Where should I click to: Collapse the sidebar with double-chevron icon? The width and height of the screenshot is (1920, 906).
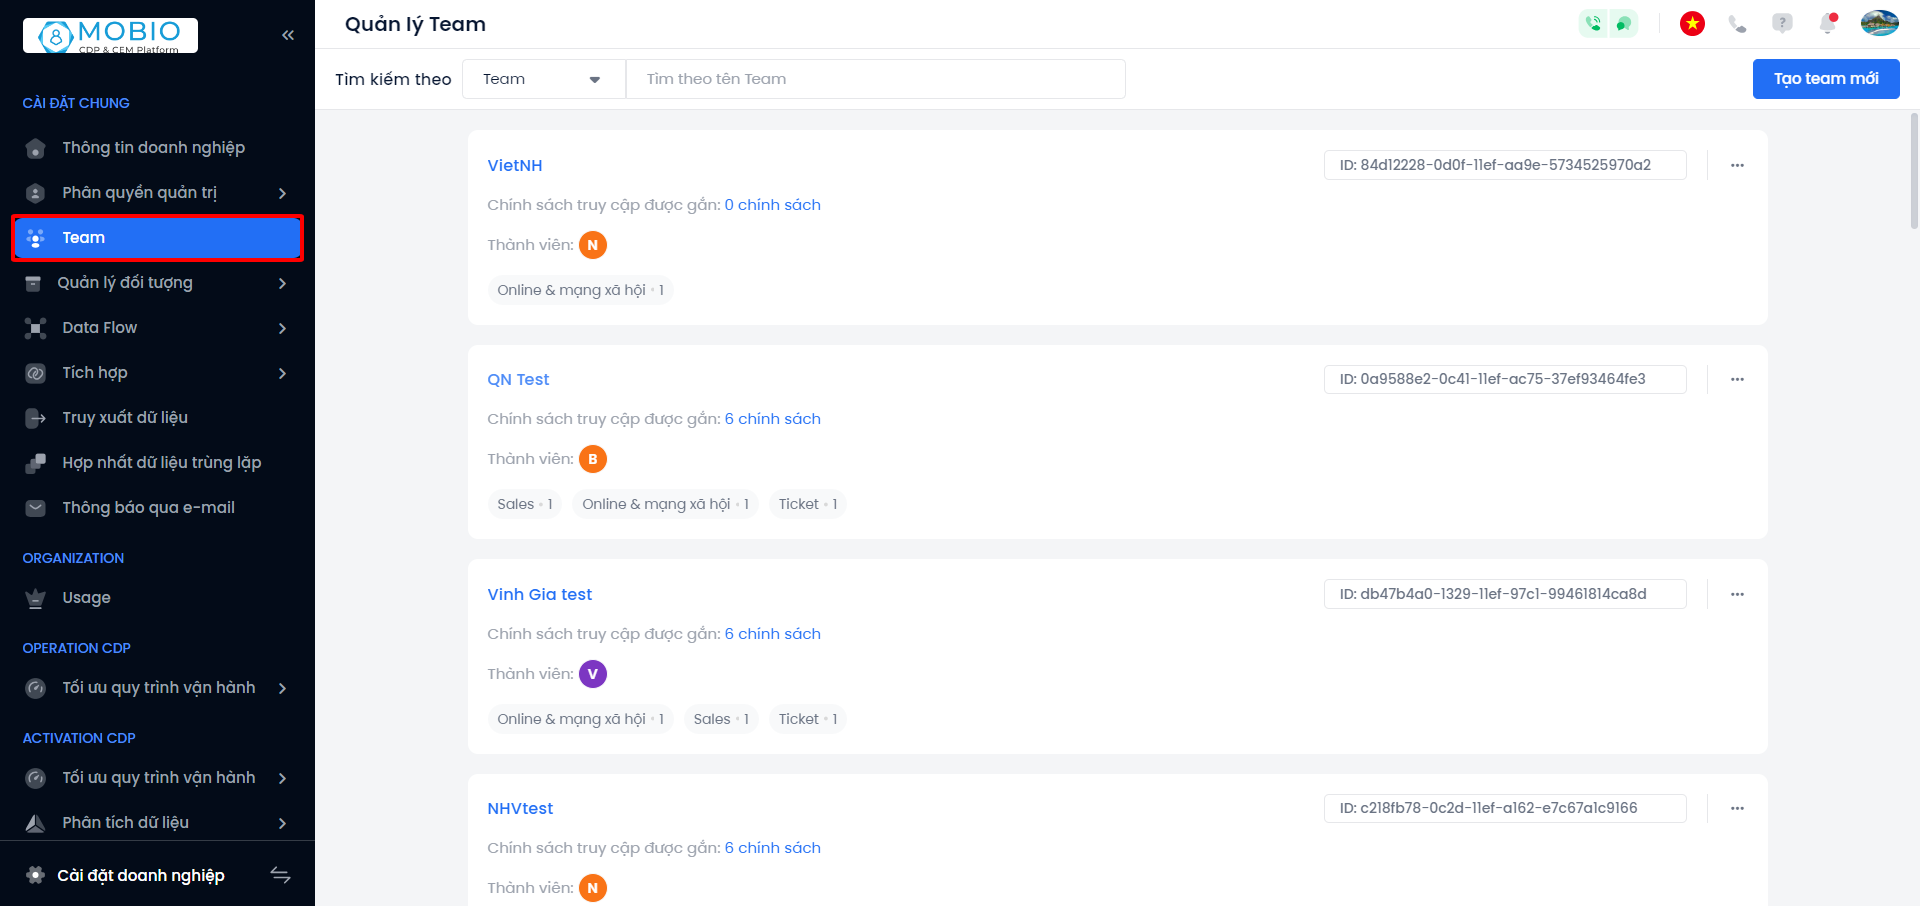(x=288, y=35)
